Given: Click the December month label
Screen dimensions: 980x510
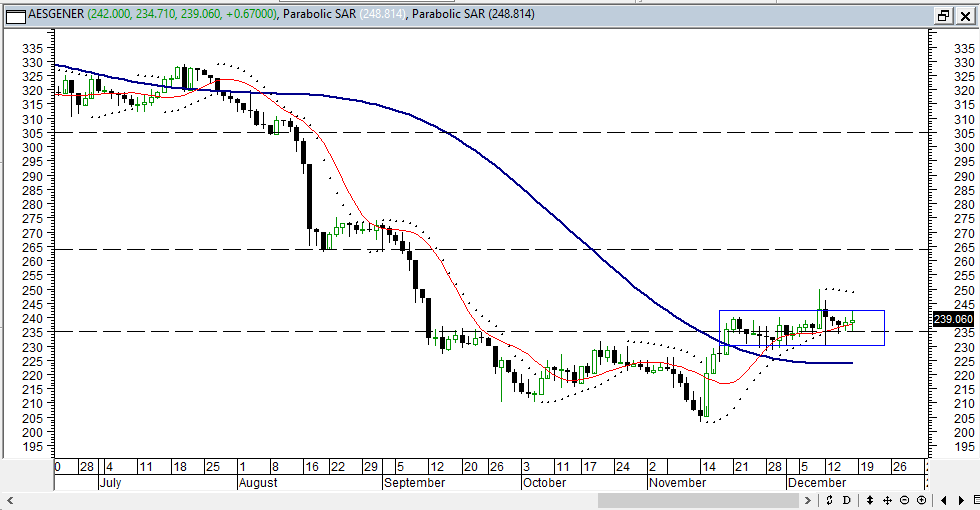Looking at the screenshot, I should [816, 482].
